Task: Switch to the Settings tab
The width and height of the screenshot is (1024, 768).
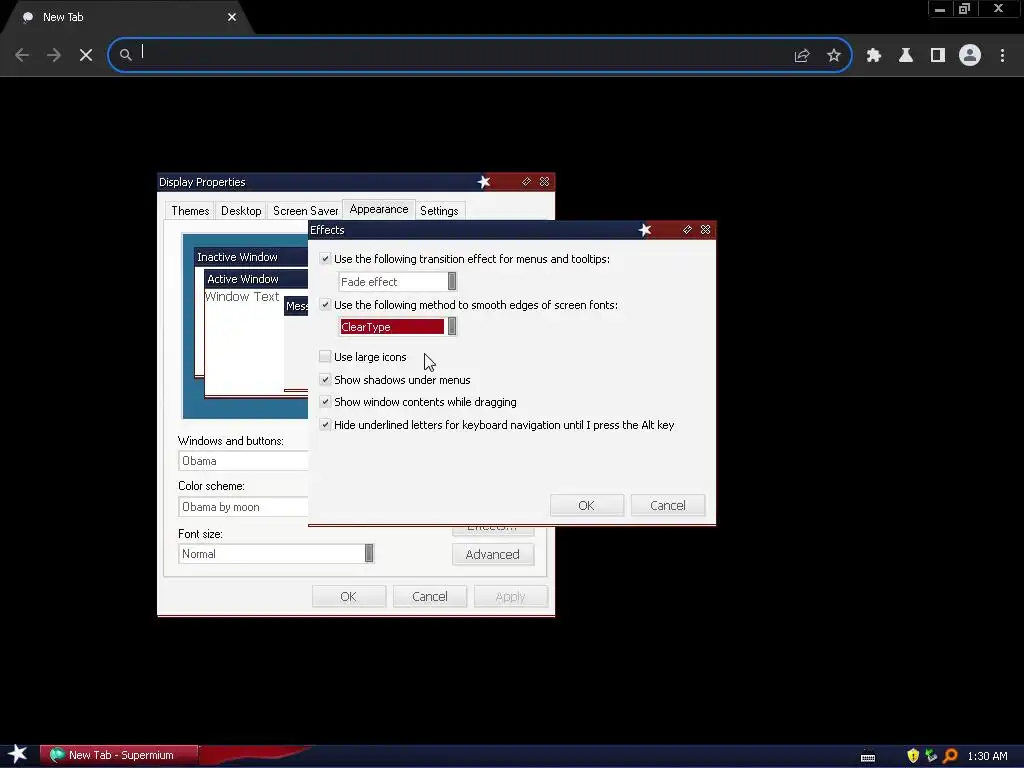Action: [x=439, y=211]
